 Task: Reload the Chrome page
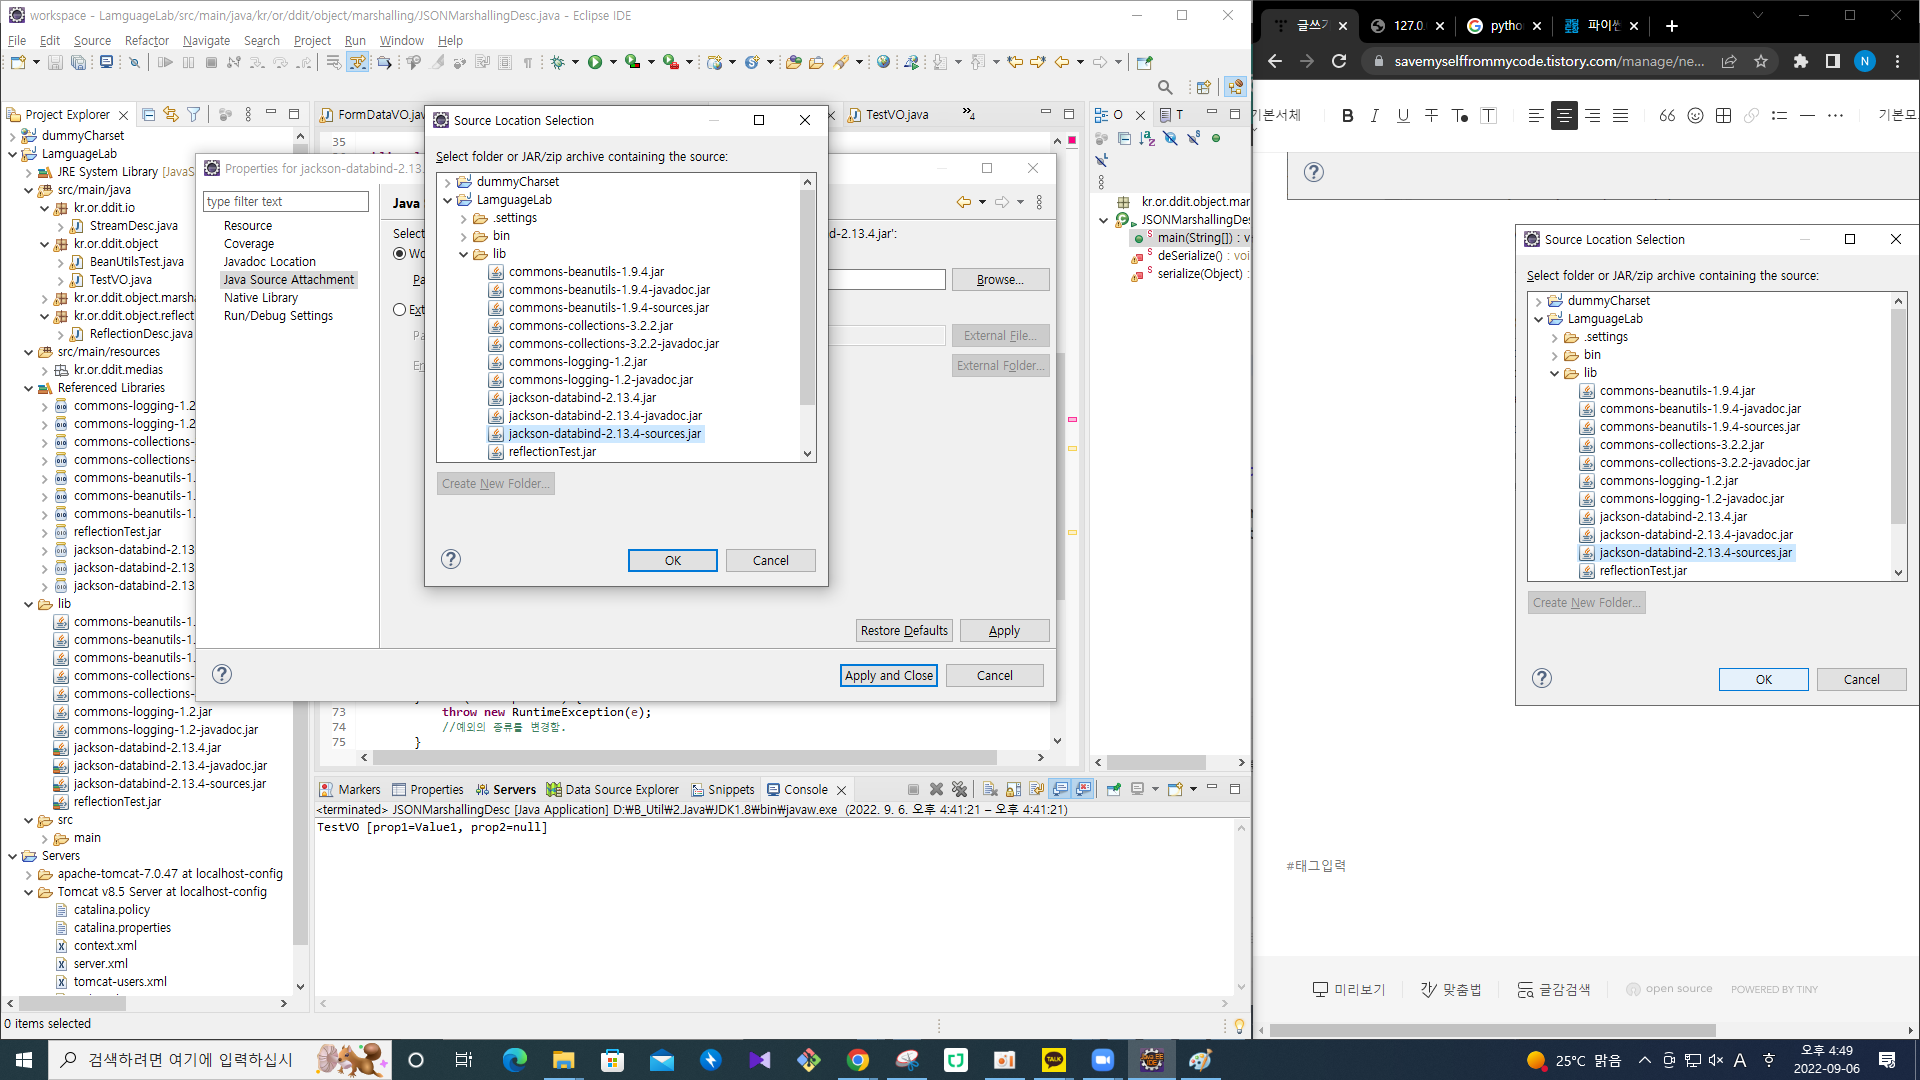point(1339,61)
